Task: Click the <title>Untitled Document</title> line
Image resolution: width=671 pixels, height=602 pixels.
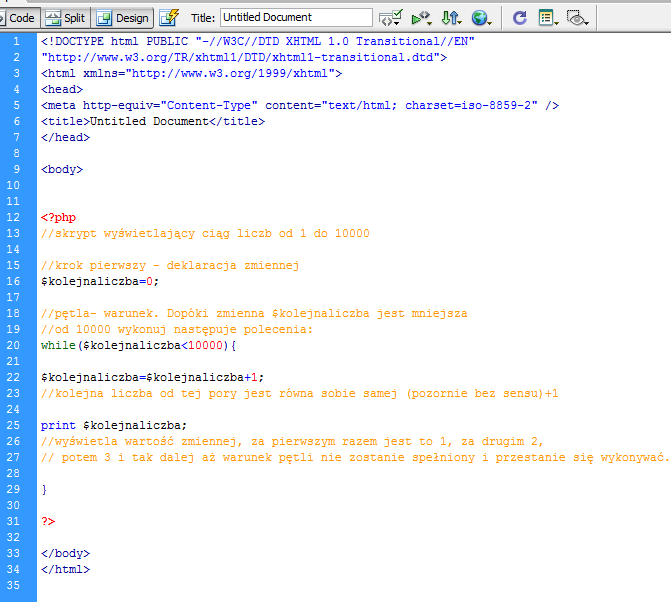Action: point(153,122)
